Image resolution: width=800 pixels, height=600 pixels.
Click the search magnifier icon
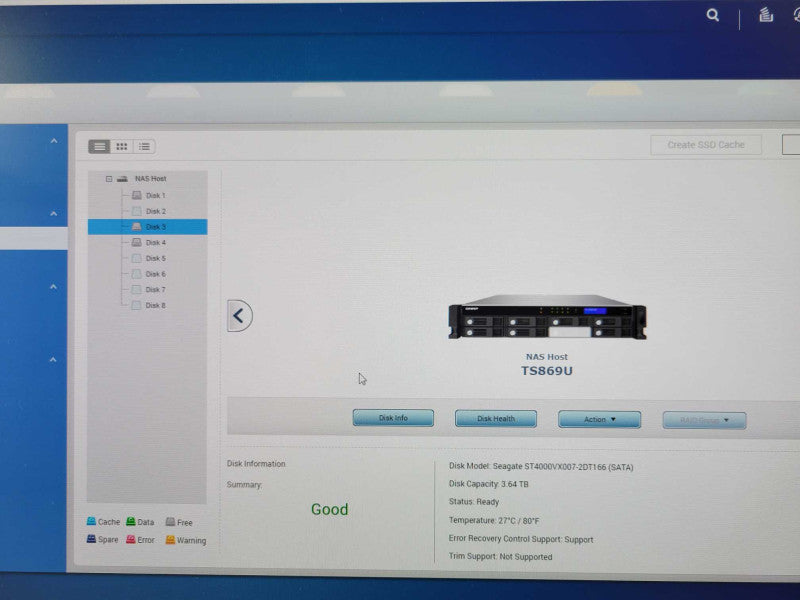tap(713, 15)
